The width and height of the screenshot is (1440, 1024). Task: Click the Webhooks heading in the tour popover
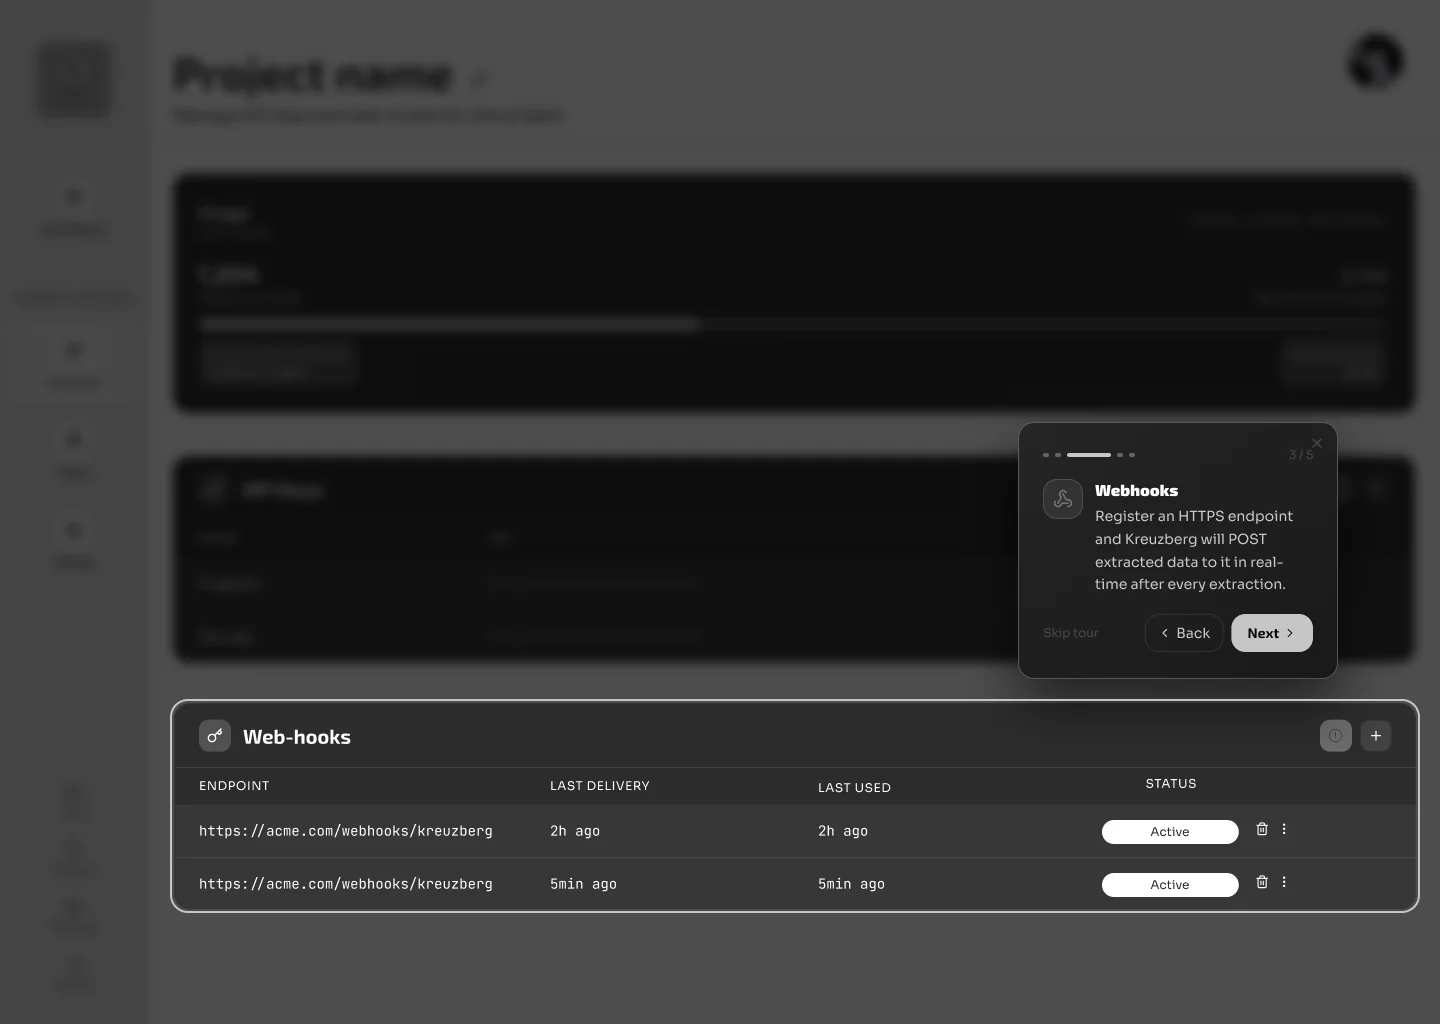(1136, 491)
